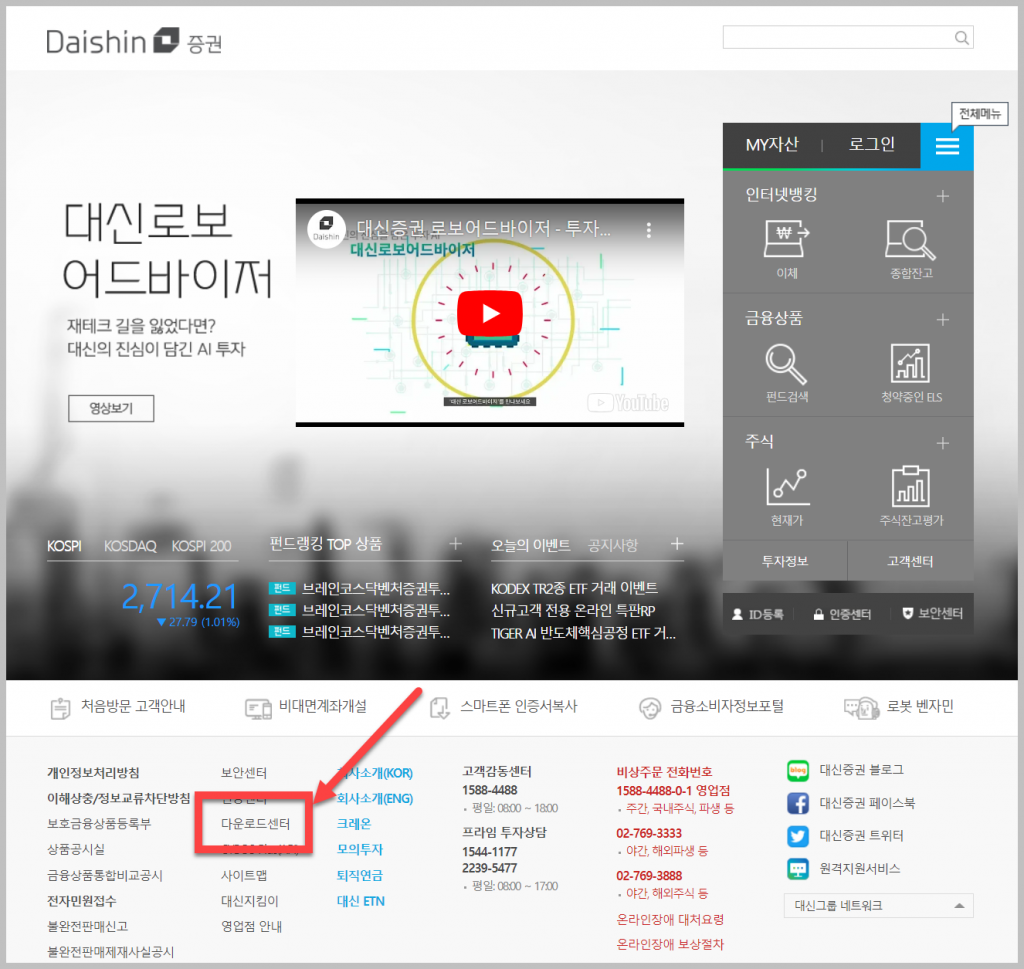Expand 오늘의 이벤트 plus button
The image size is (1024, 969).
point(677,544)
